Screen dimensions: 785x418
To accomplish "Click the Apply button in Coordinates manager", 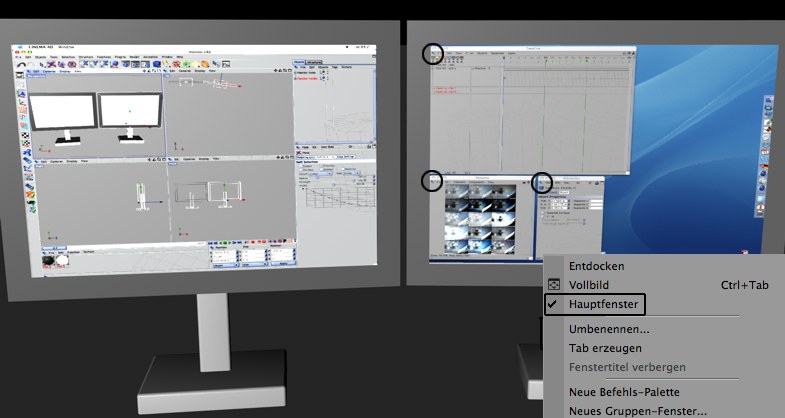I will point(283,263).
